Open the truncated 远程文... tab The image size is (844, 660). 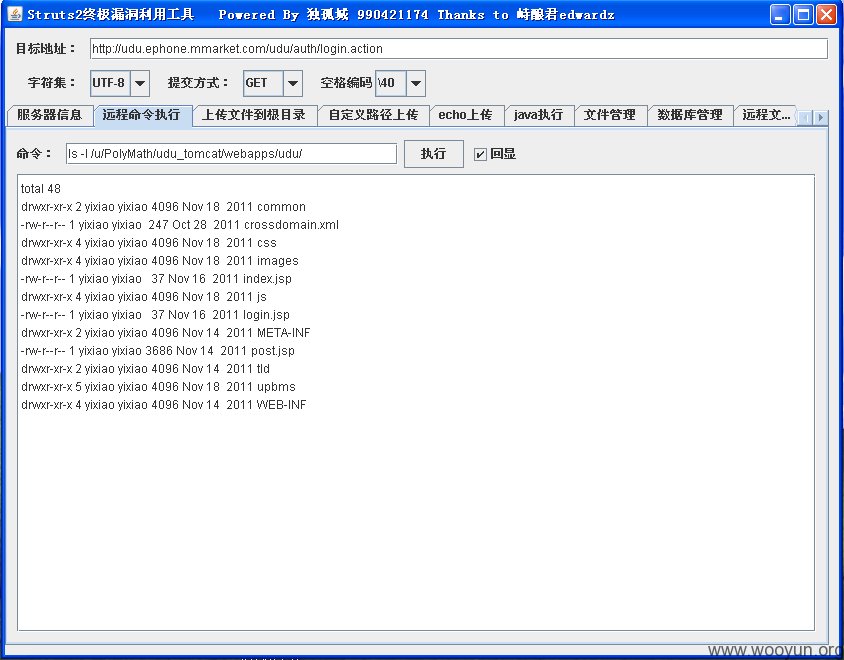(x=766, y=115)
